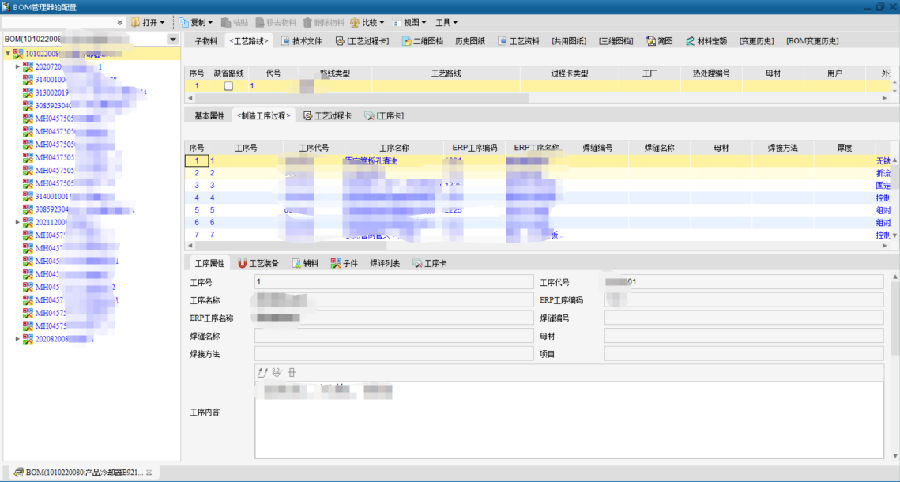Open the [工序卡] middle tab
Viewport: 900px width, 482px height.
(x=384, y=115)
